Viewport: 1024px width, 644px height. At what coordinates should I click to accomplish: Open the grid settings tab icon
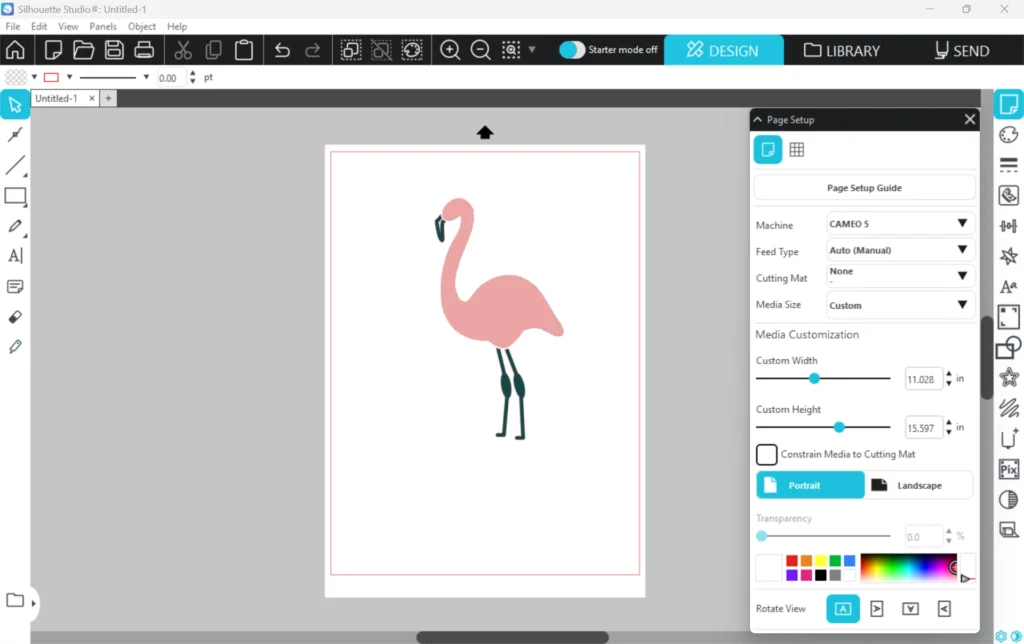[x=797, y=150]
